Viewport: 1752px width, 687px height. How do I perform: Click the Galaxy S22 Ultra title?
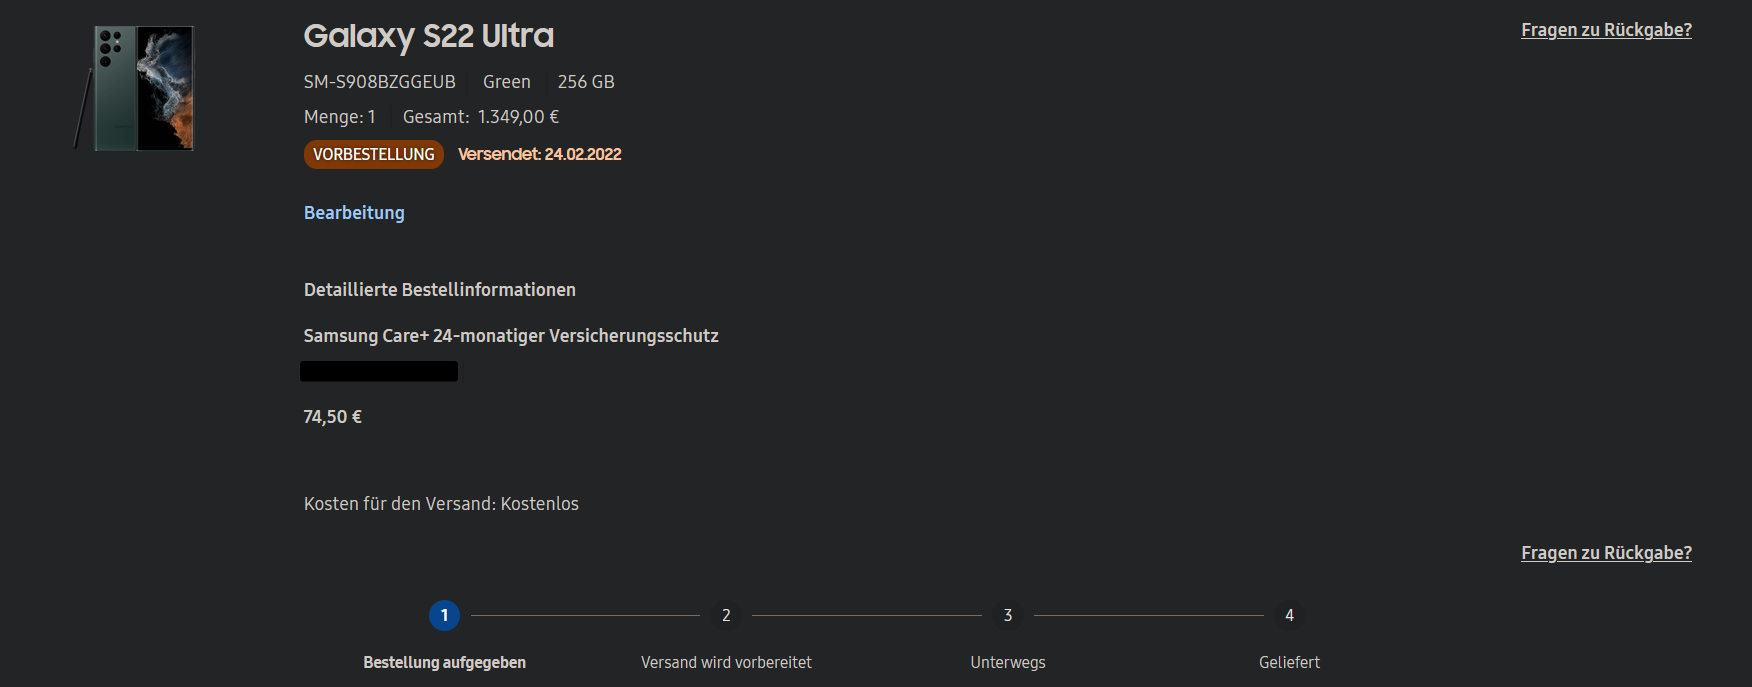click(429, 36)
